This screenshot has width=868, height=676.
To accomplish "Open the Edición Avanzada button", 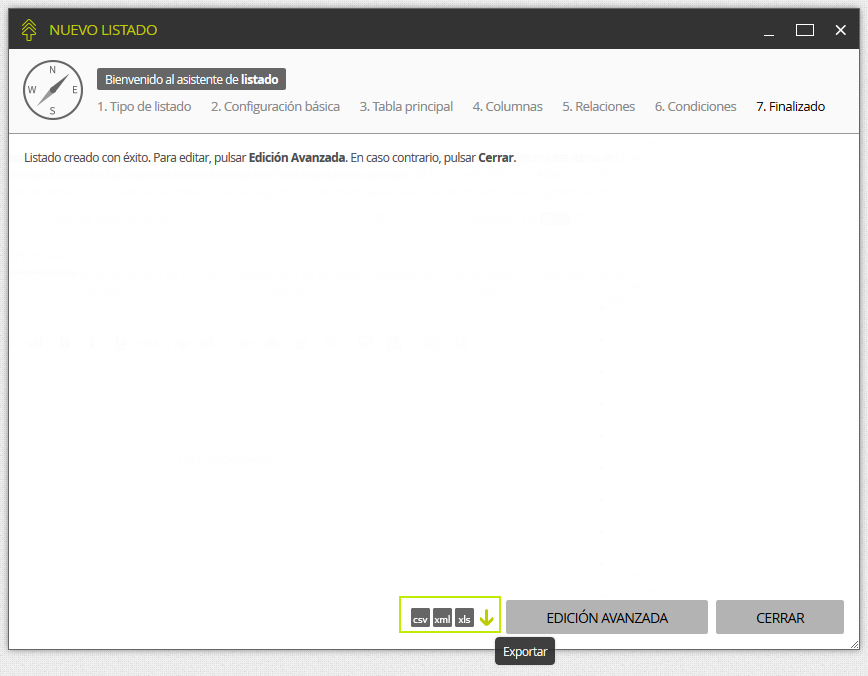I will (607, 617).
